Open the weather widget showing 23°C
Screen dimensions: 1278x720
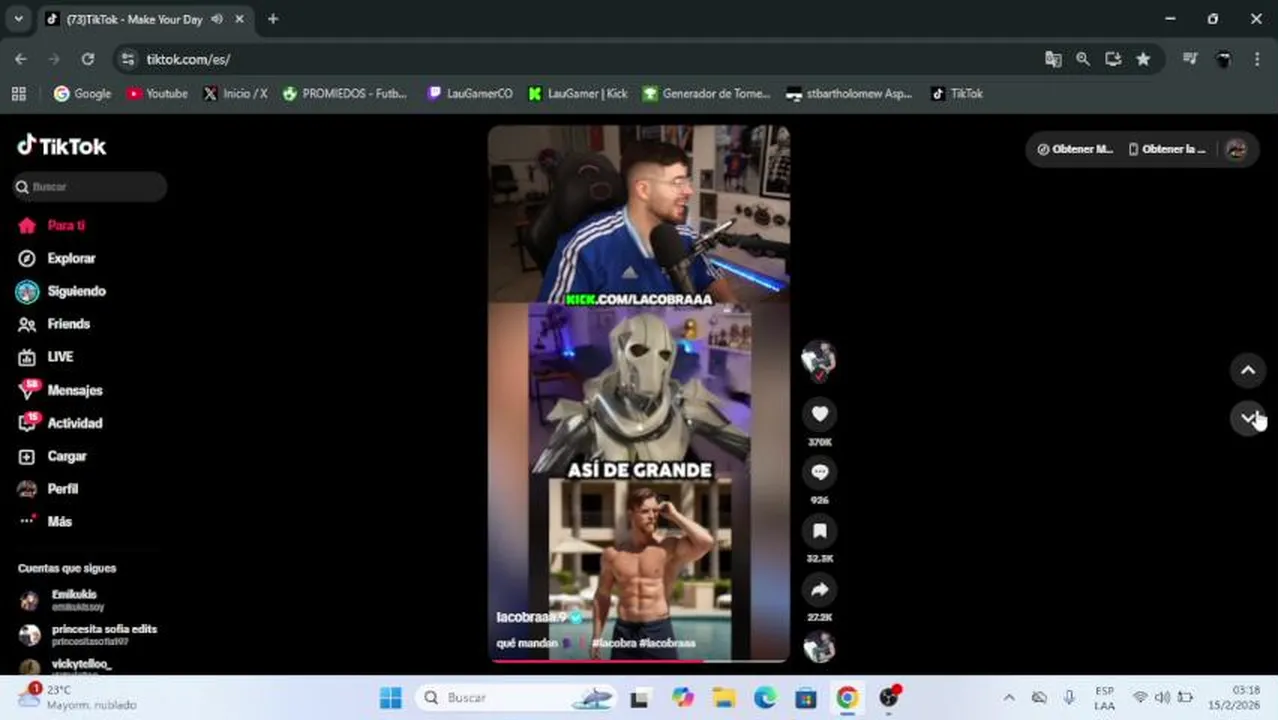tap(78, 697)
